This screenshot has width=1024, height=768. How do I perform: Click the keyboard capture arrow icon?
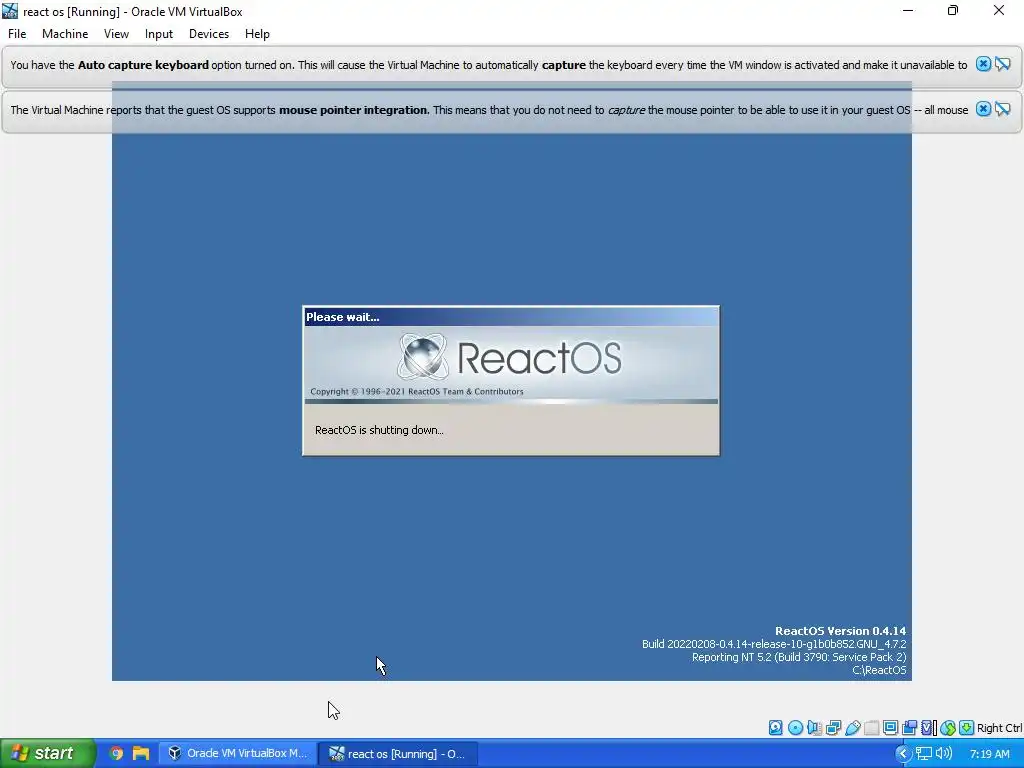coord(967,728)
